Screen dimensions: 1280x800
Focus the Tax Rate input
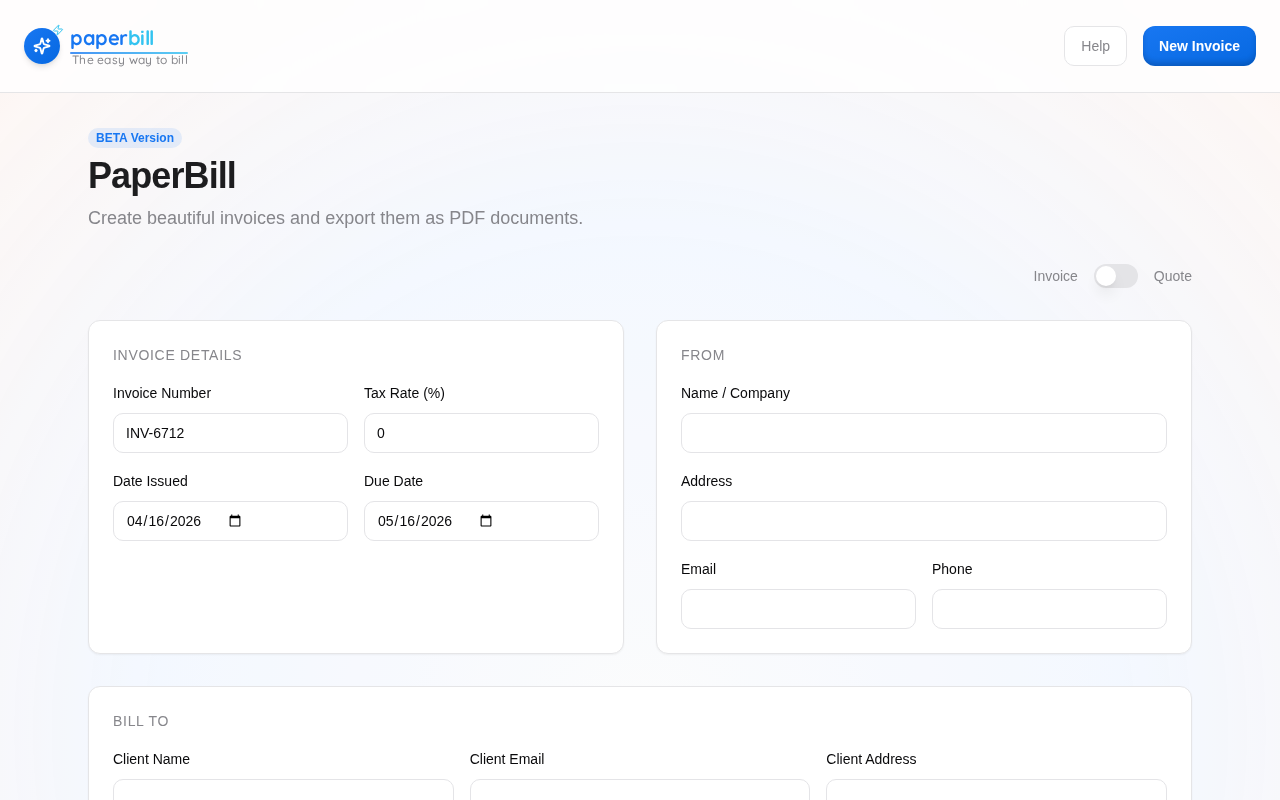click(481, 433)
